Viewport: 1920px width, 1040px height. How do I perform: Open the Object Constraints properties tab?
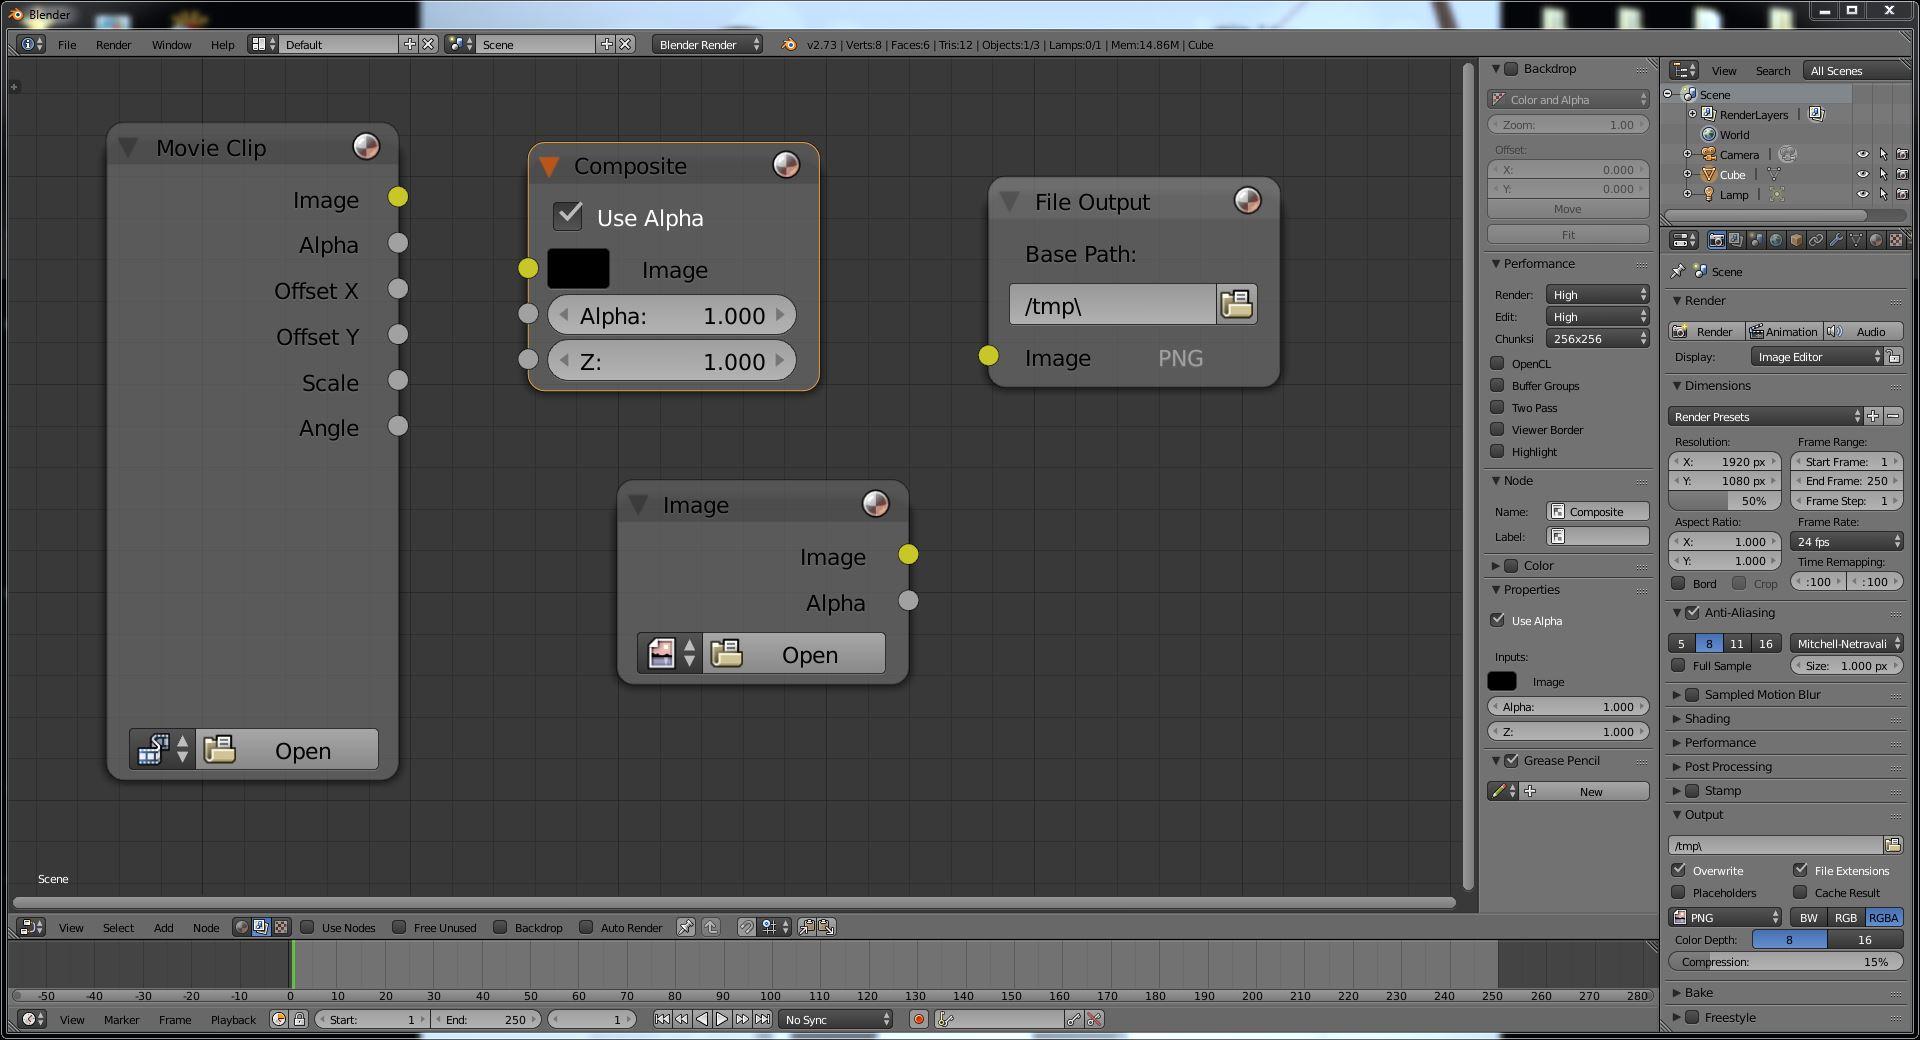1816,240
